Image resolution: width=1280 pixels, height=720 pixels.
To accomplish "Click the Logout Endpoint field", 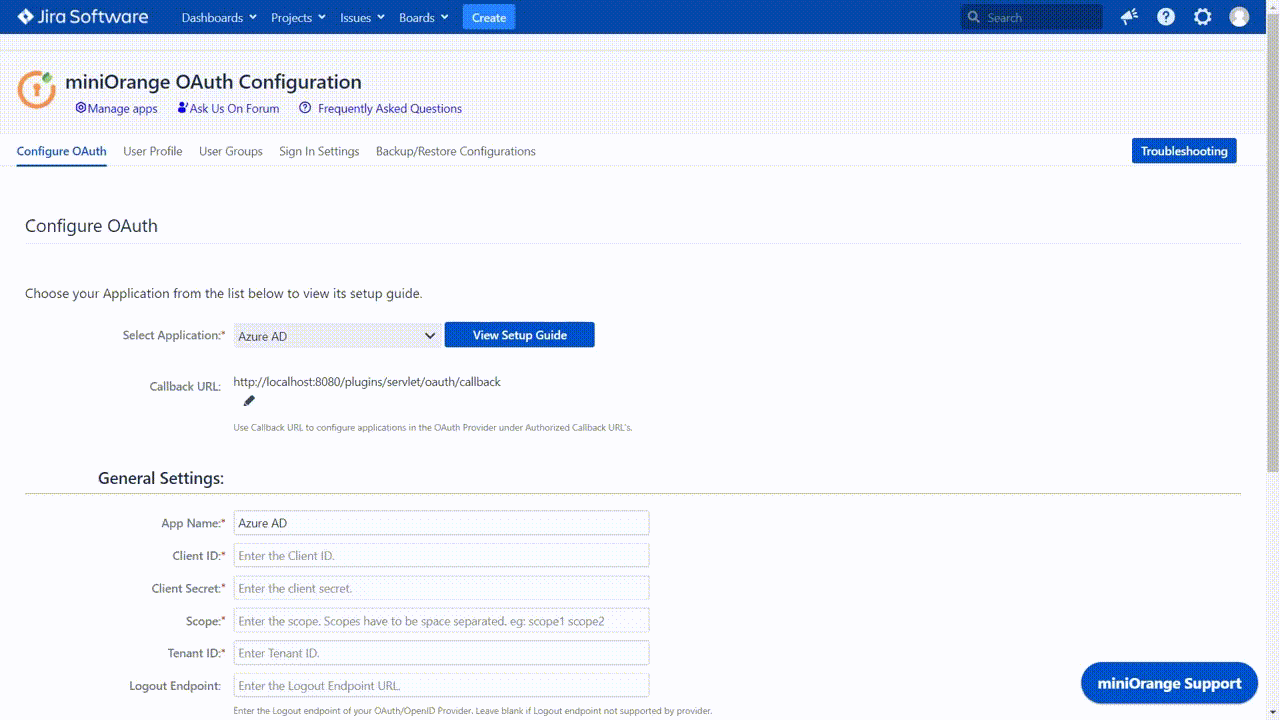I will click(x=441, y=685).
